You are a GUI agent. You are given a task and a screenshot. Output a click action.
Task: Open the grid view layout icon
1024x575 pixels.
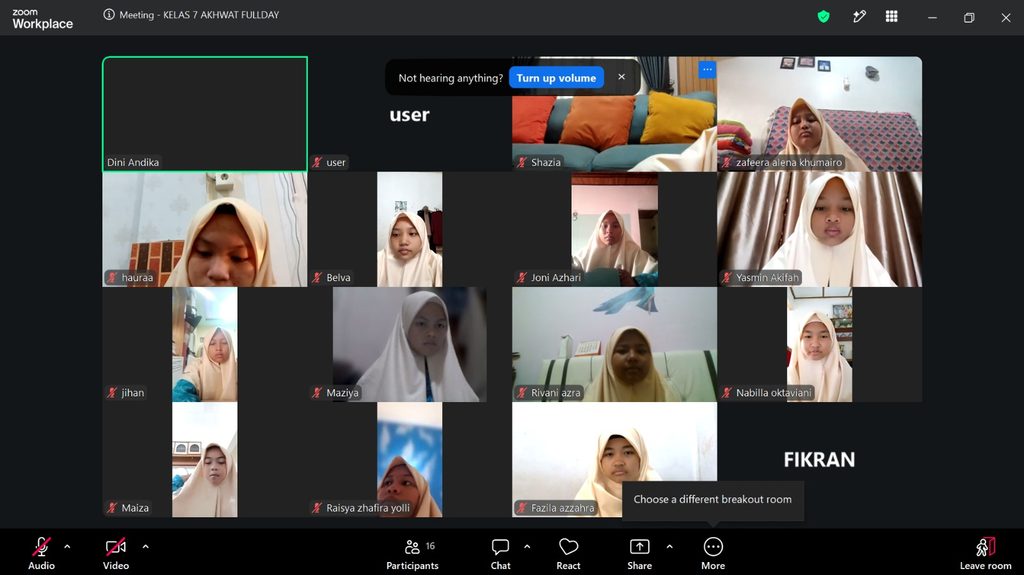click(x=891, y=17)
